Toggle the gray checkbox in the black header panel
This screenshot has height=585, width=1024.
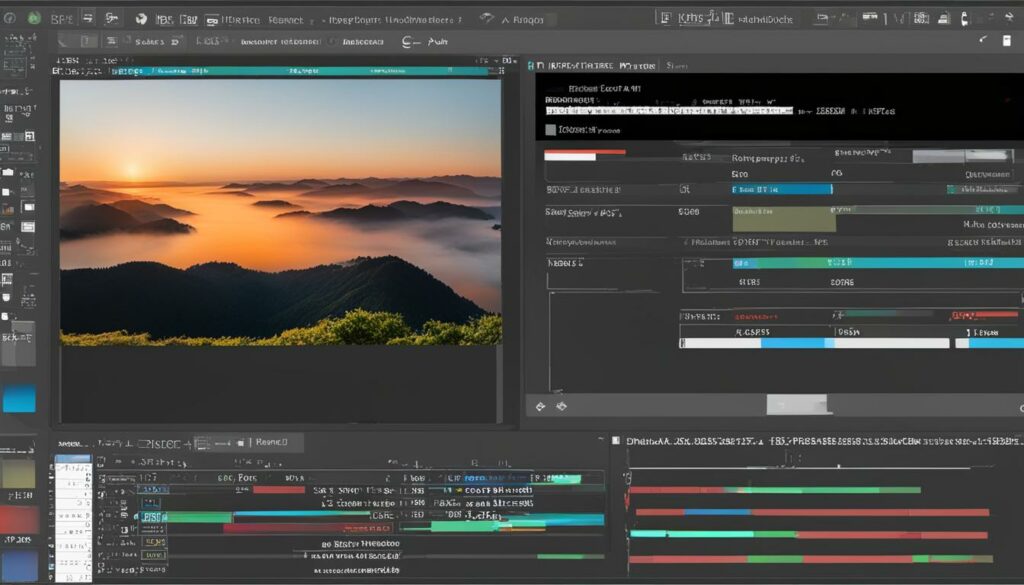[549, 129]
